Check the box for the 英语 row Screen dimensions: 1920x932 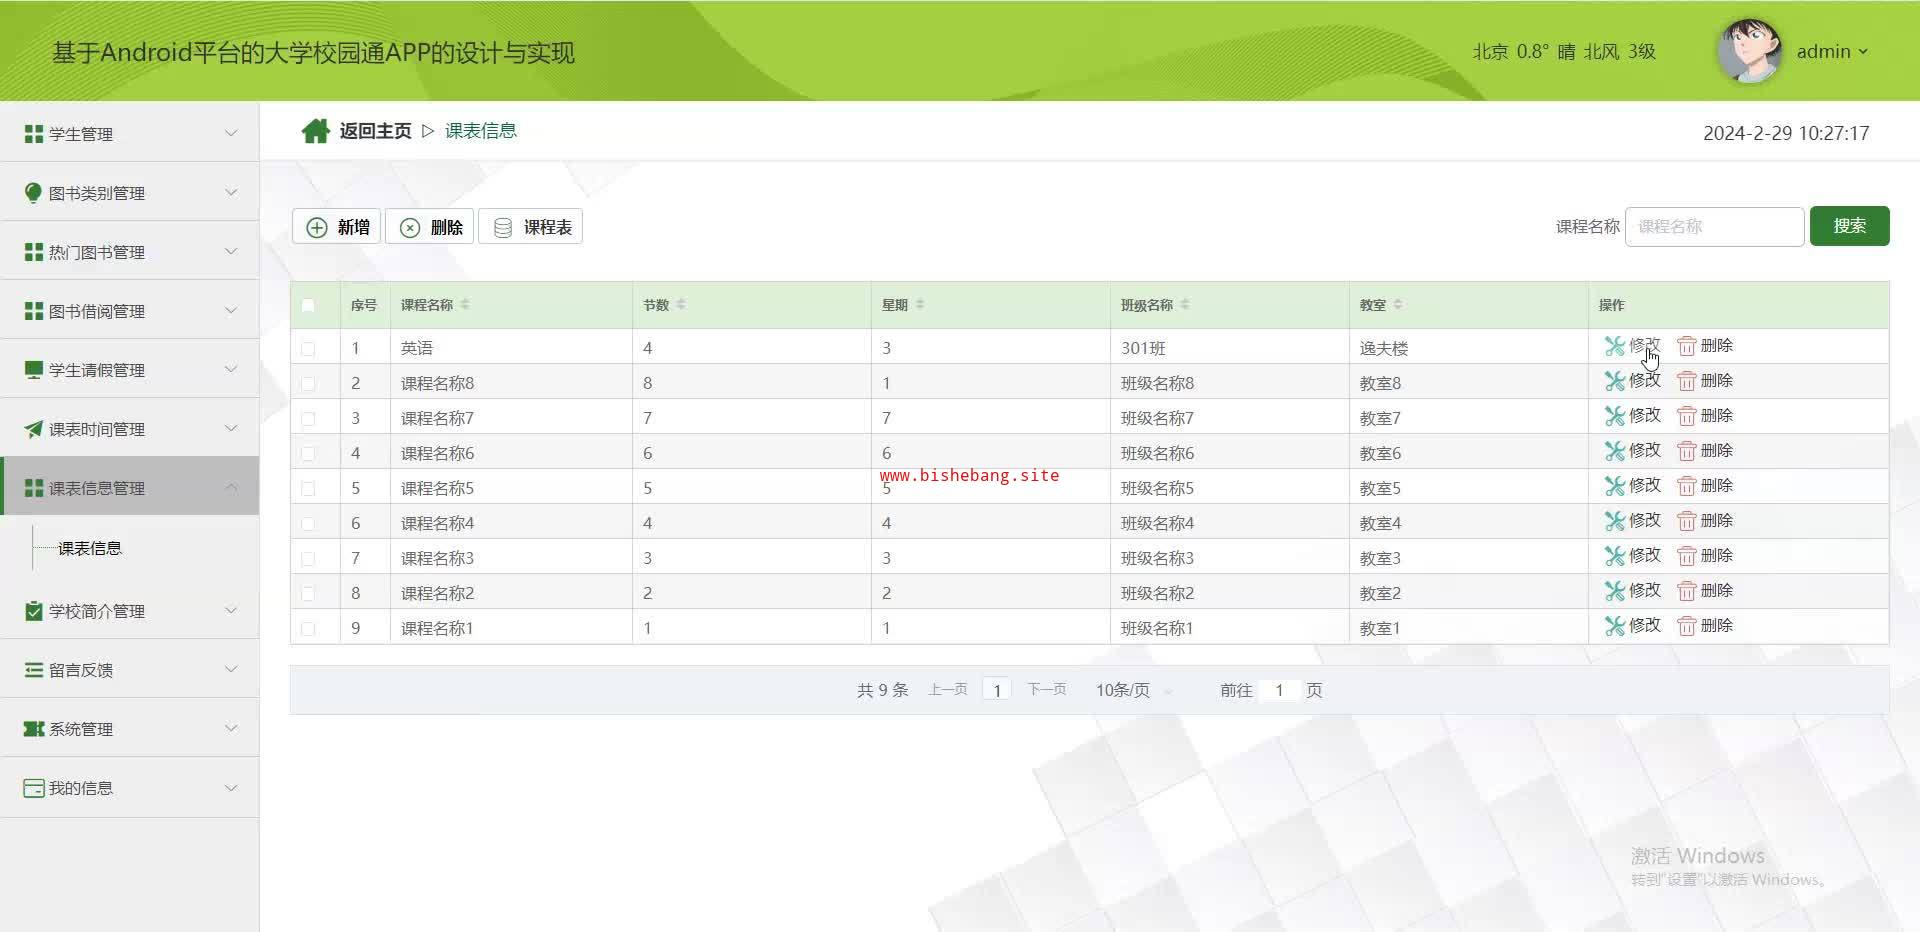308,349
